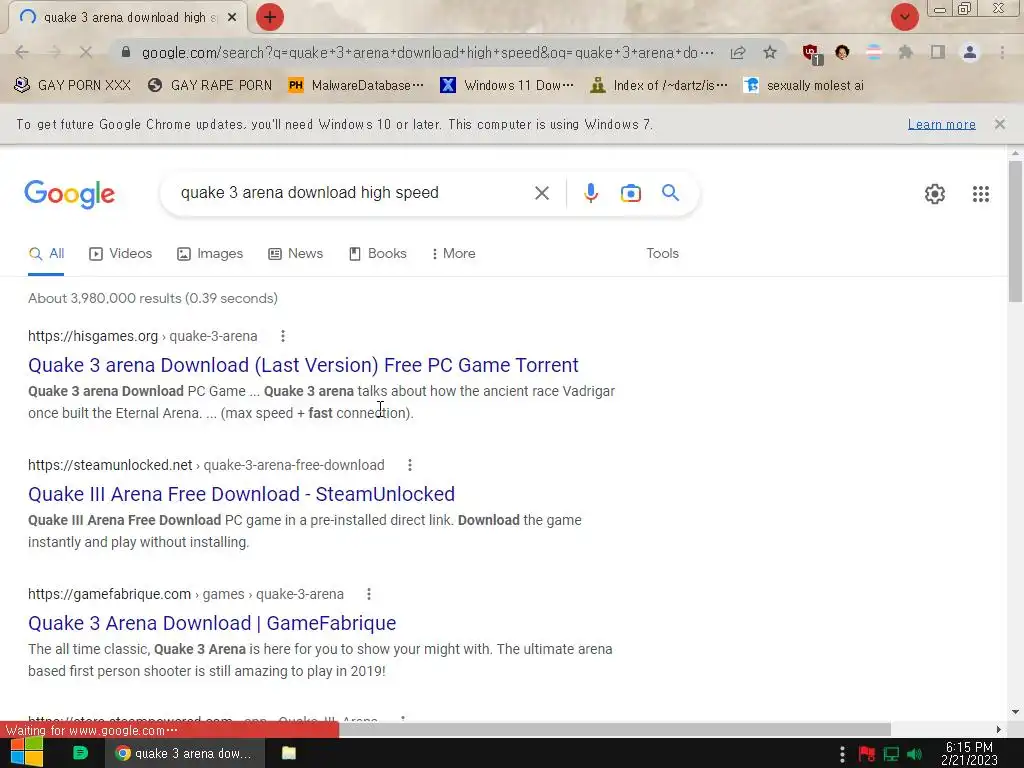Expand the More search categories menu
This screenshot has height=768, width=1024.
pyautogui.click(x=453, y=253)
